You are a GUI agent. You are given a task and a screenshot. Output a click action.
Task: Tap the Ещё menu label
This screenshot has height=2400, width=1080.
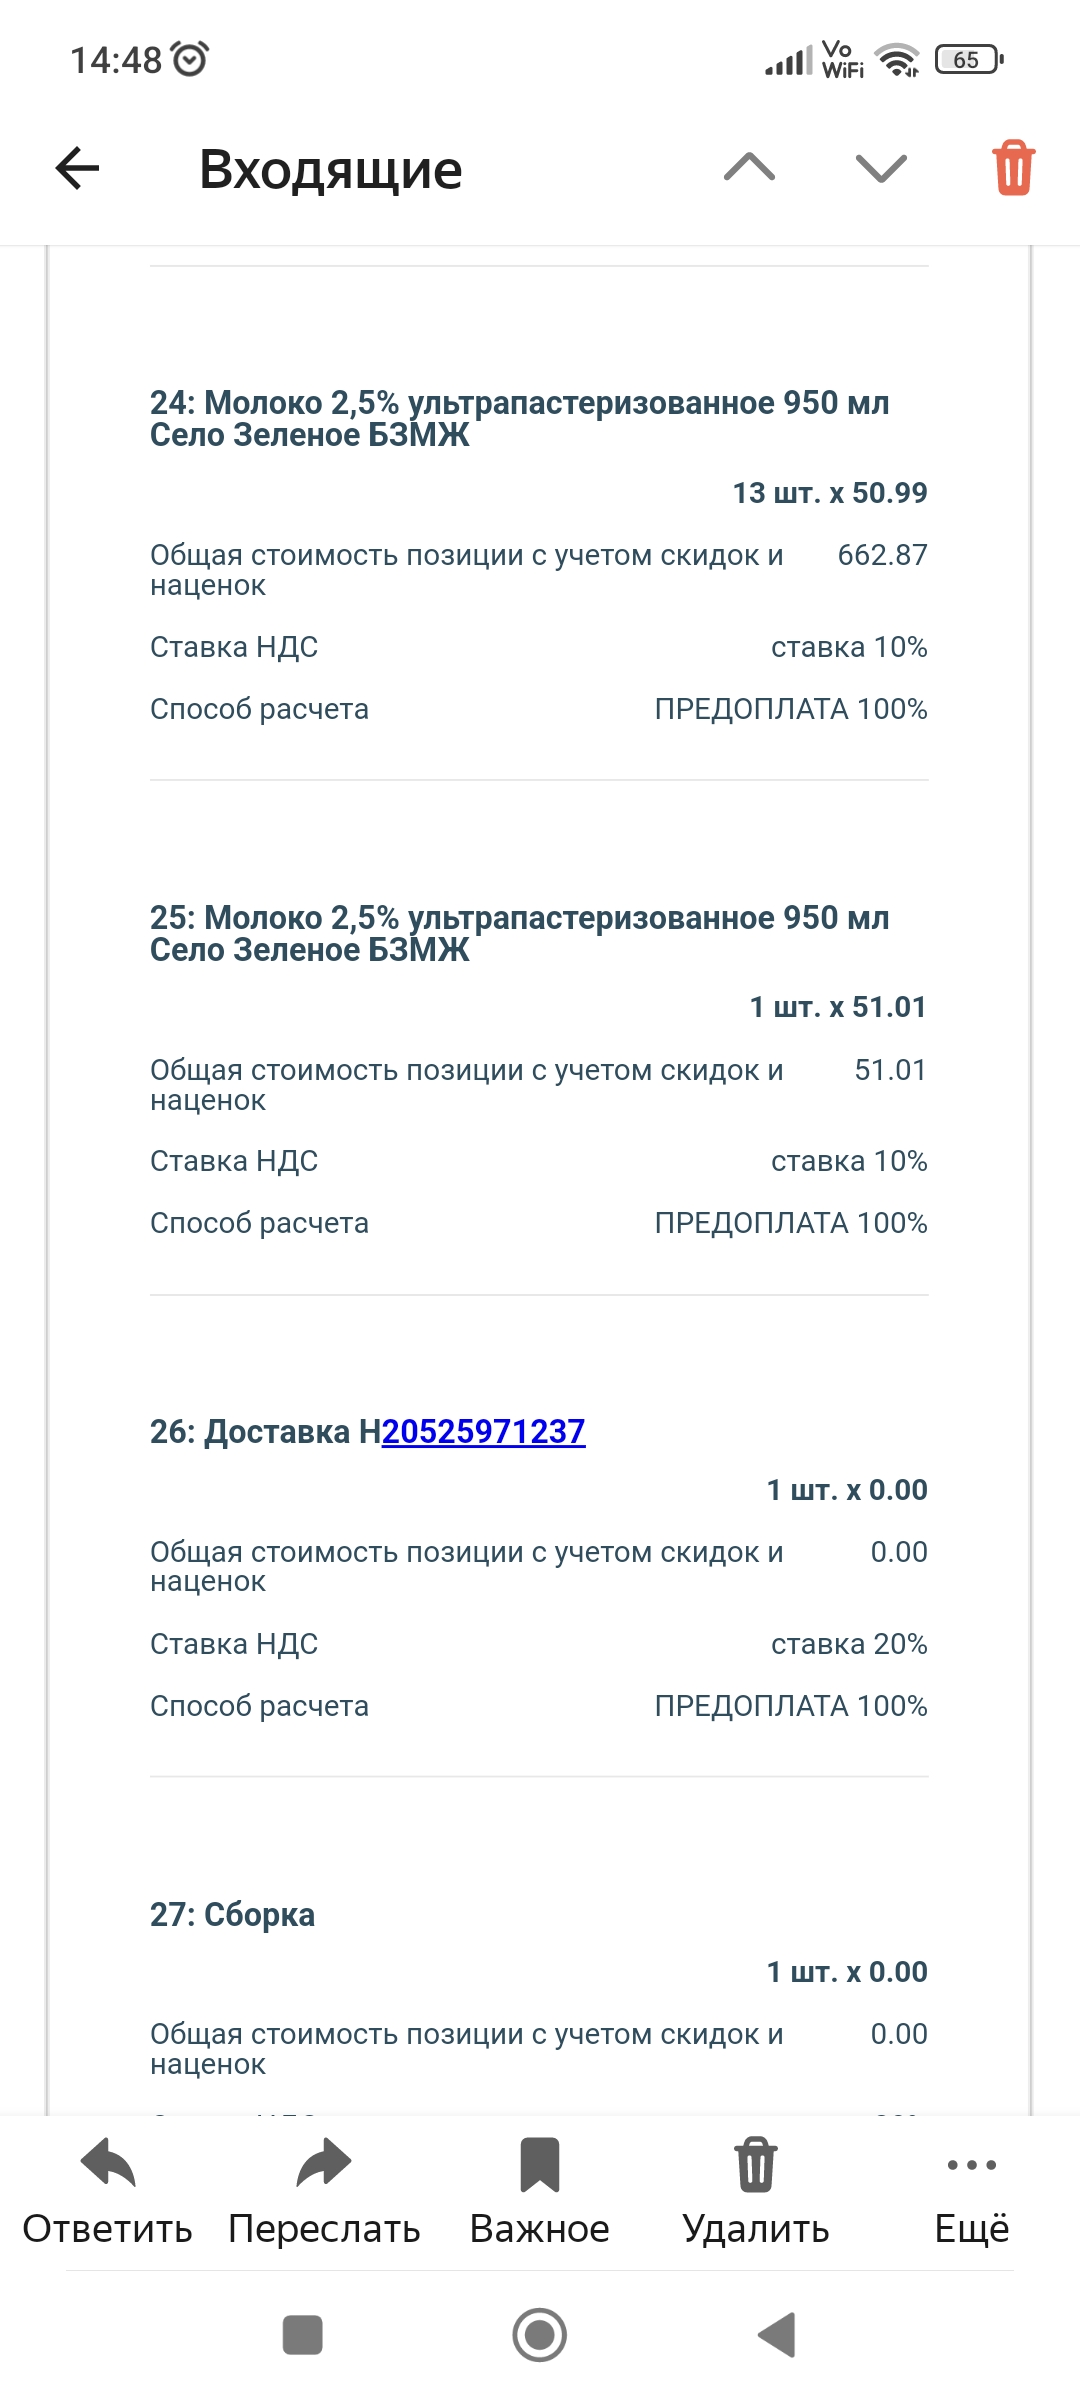971,2229
